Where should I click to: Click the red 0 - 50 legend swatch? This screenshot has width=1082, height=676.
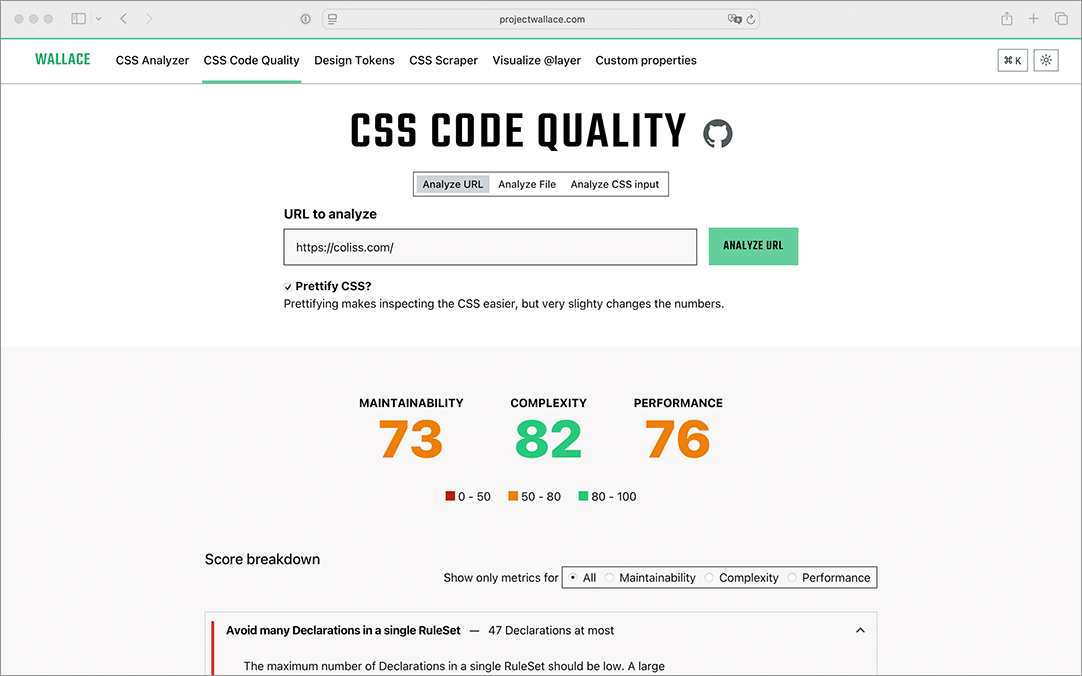(450, 496)
